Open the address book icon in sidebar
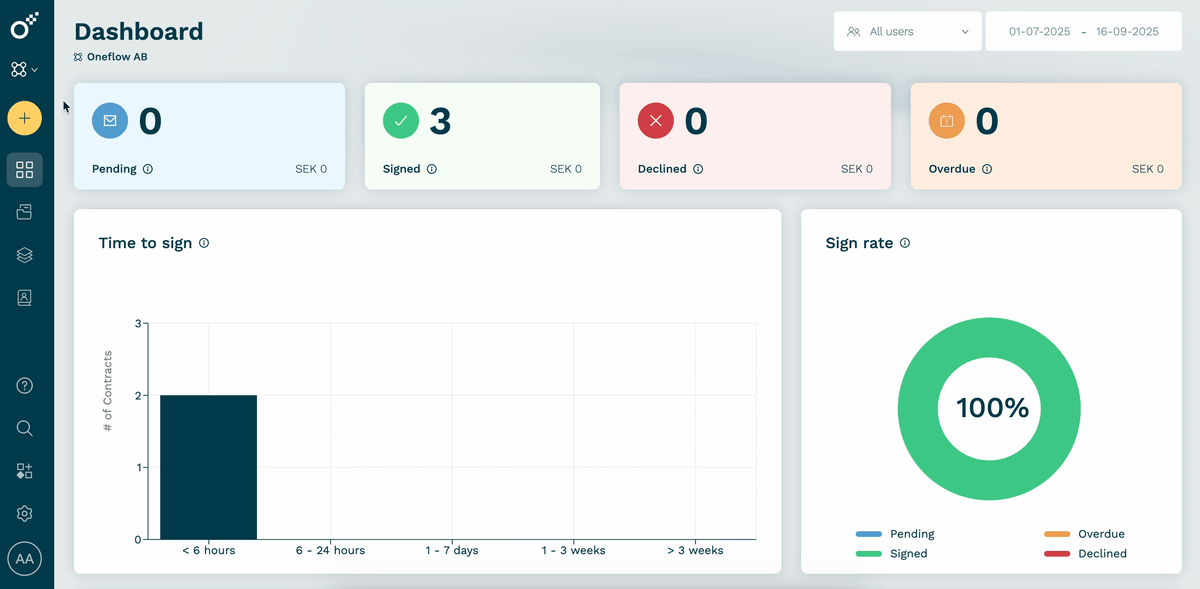 (25, 298)
